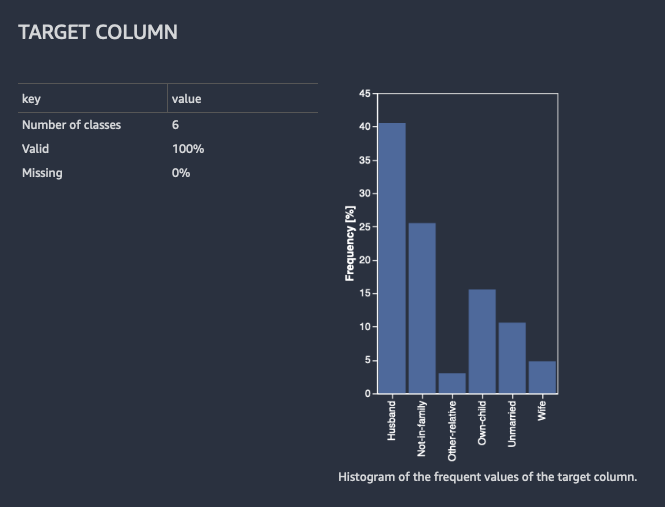
Task: Click the 45 tick on the y-axis
Action: coord(364,93)
